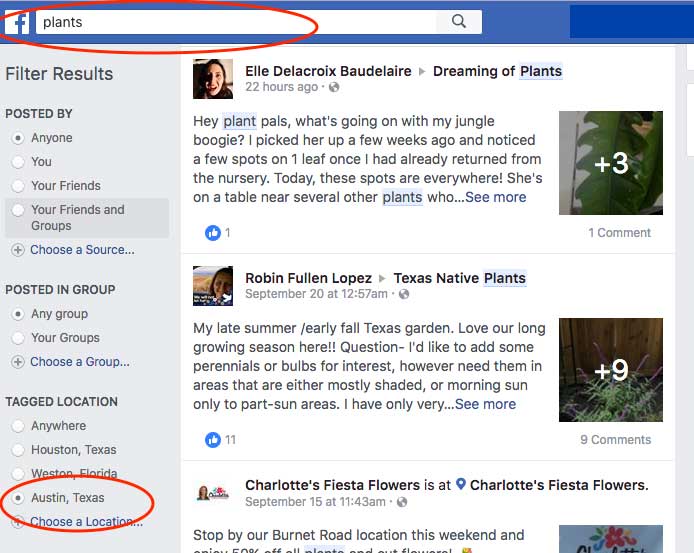Viewport: 694px width, 553px height.
Task: Click the search field containing "plants"
Action: pos(236,22)
